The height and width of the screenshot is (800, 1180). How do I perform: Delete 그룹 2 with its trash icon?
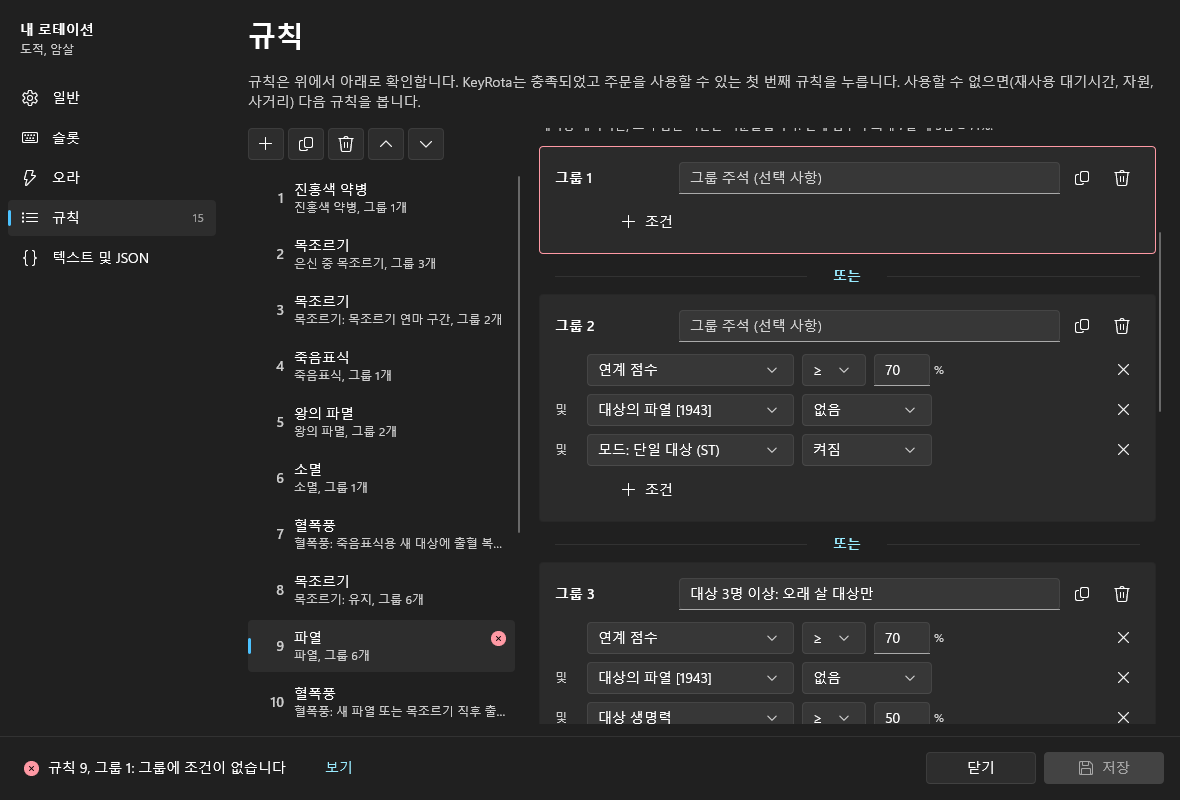(x=1121, y=326)
